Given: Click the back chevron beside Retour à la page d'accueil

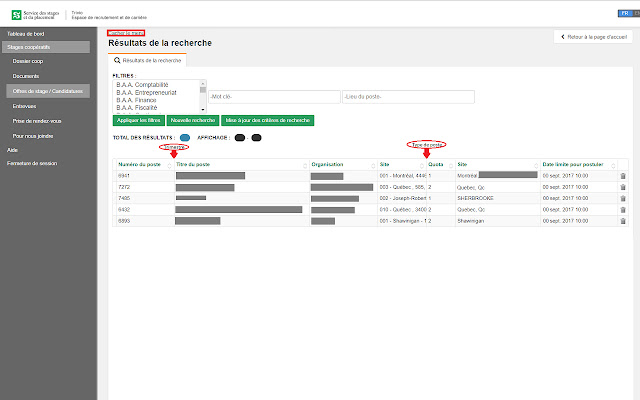Looking at the screenshot, I should 563,37.
